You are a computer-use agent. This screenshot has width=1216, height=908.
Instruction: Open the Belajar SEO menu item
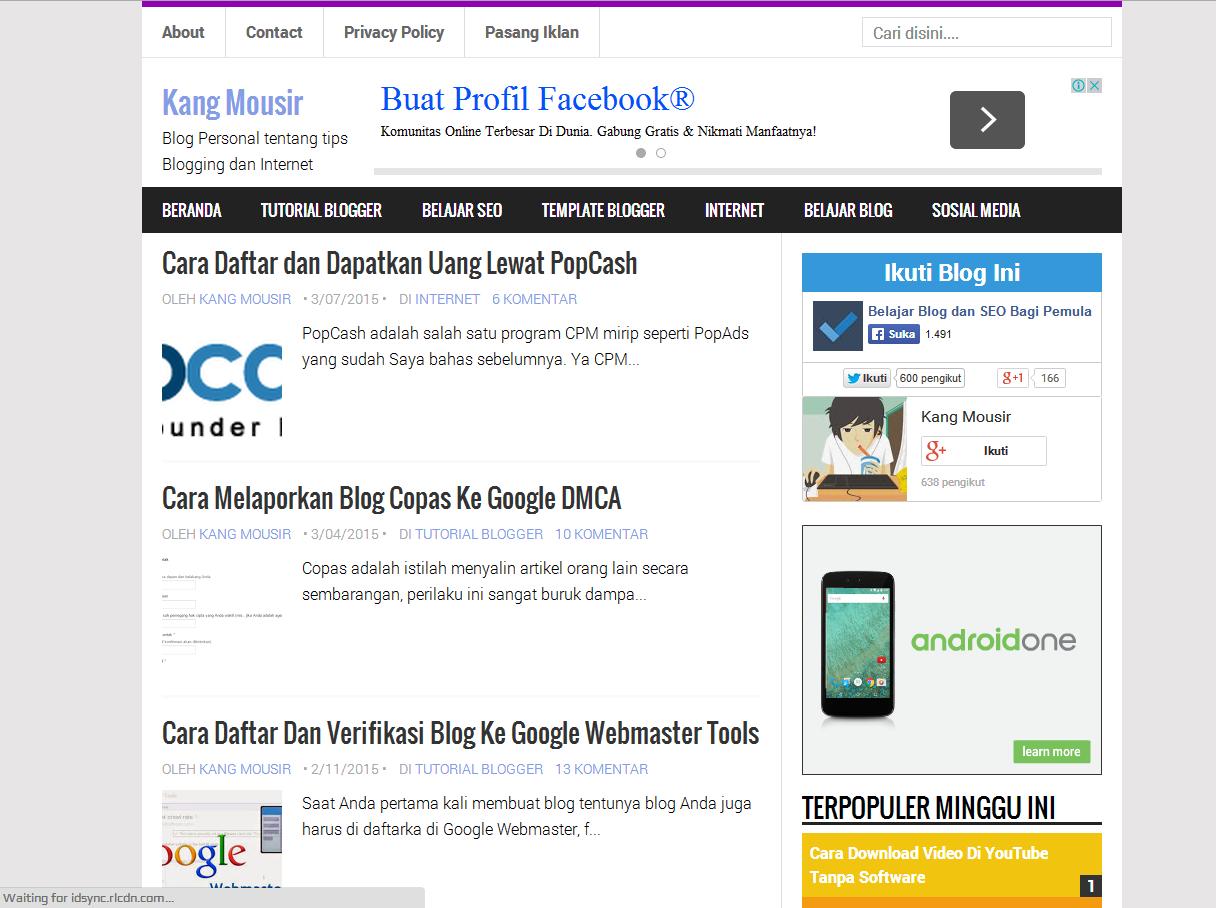(x=462, y=210)
